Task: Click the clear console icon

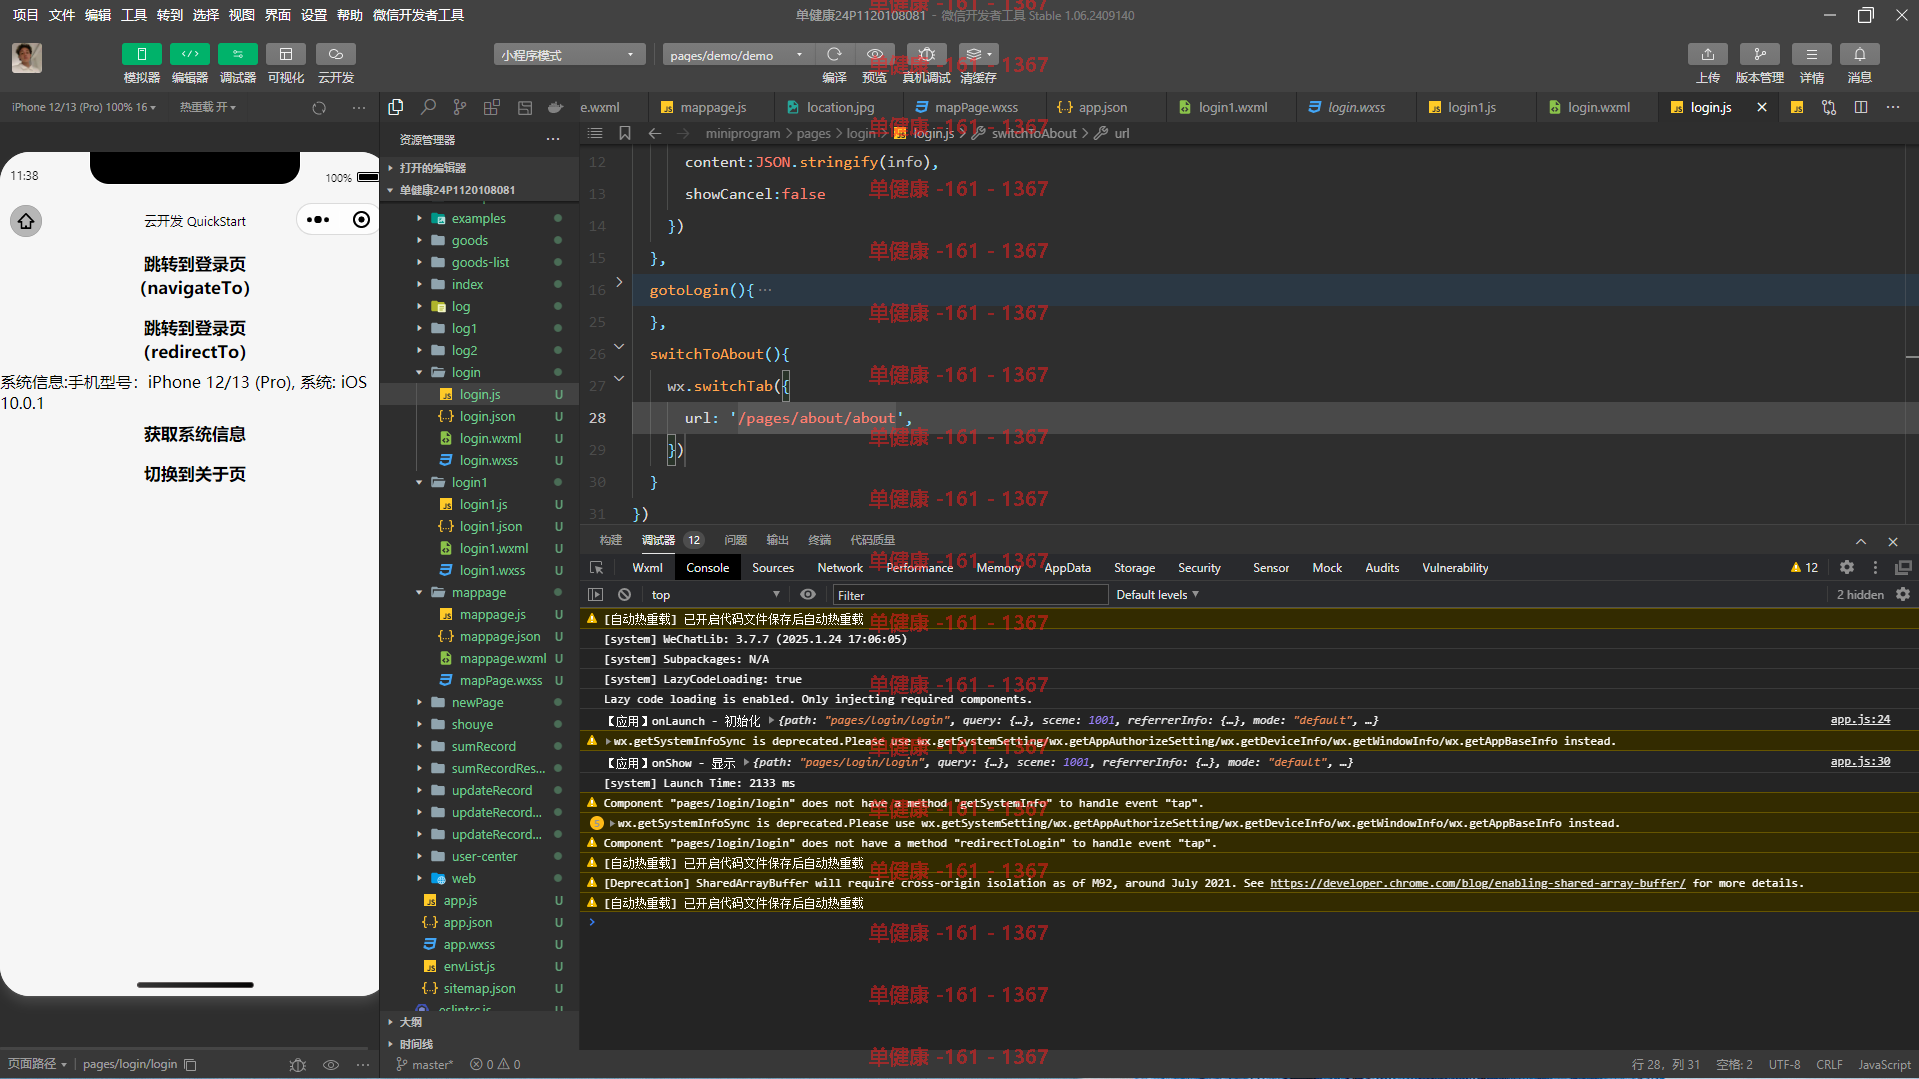Action: 625,594
